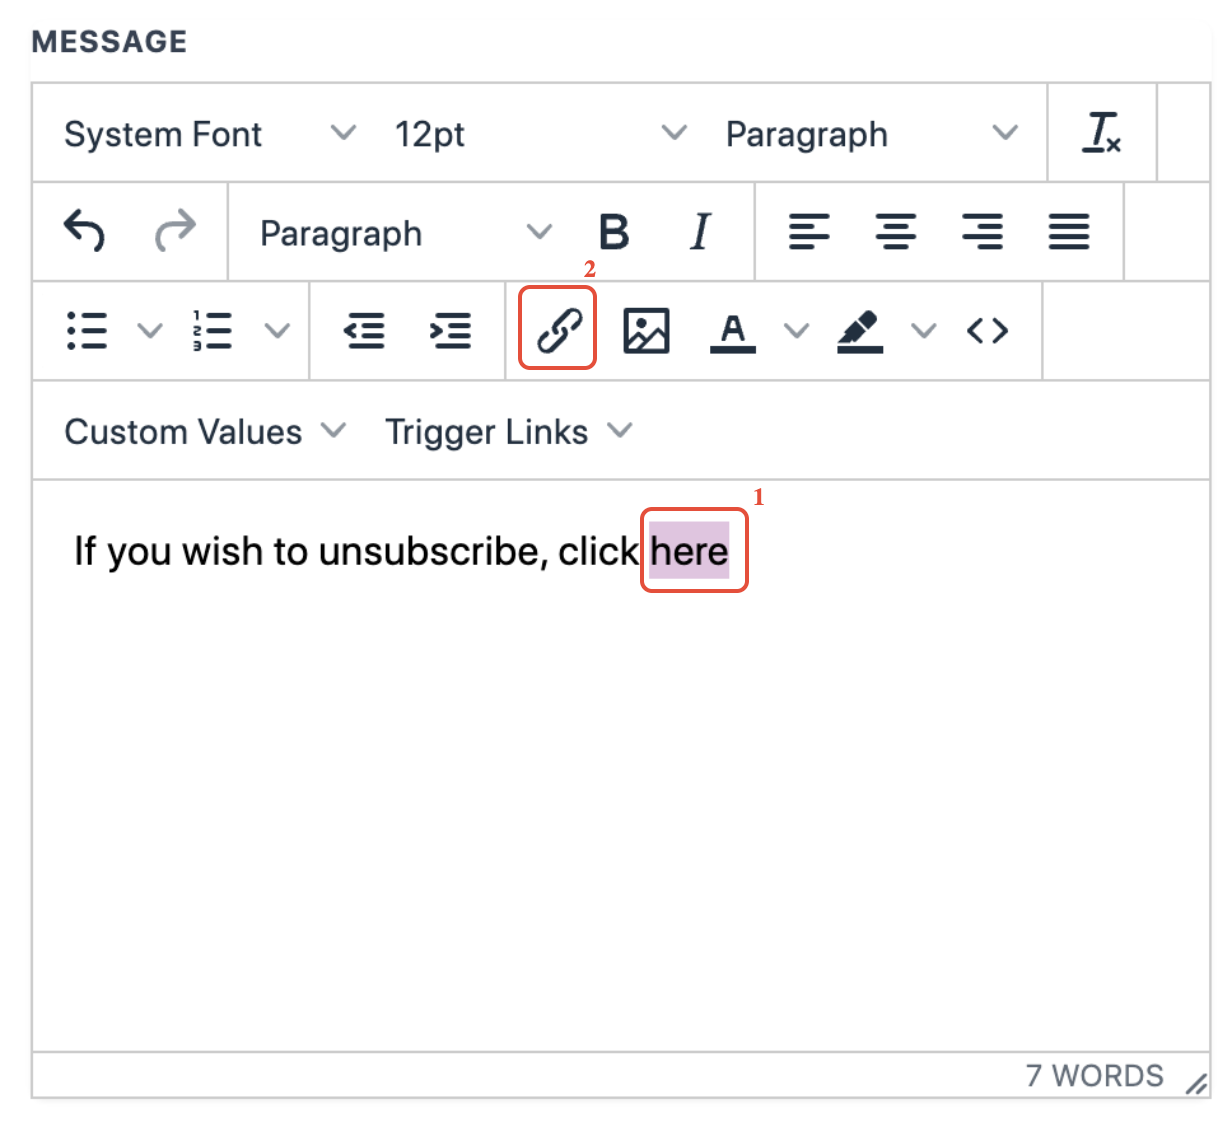Increase indent with the indent icon

point(450,330)
